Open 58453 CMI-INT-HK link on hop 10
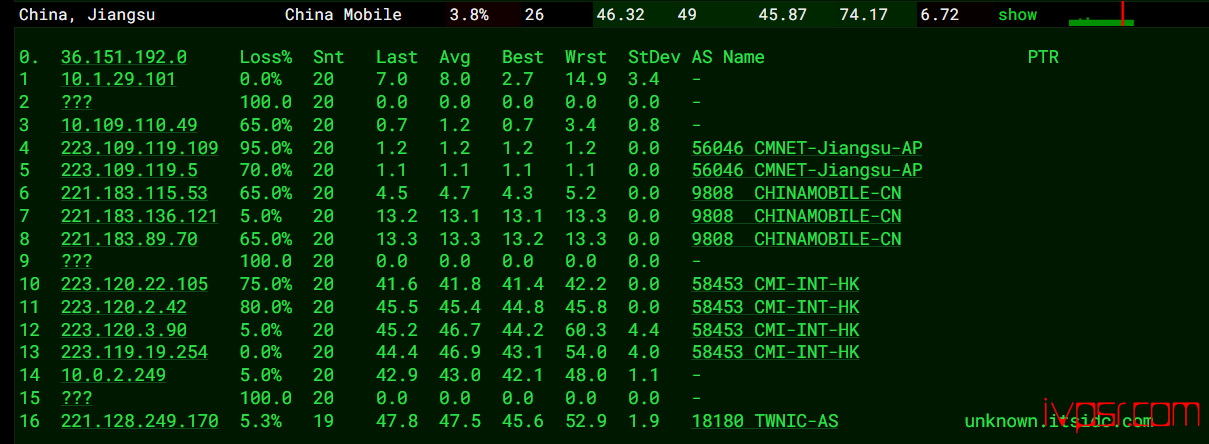The height and width of the screenshot is (444, 1209). point(775,285)
